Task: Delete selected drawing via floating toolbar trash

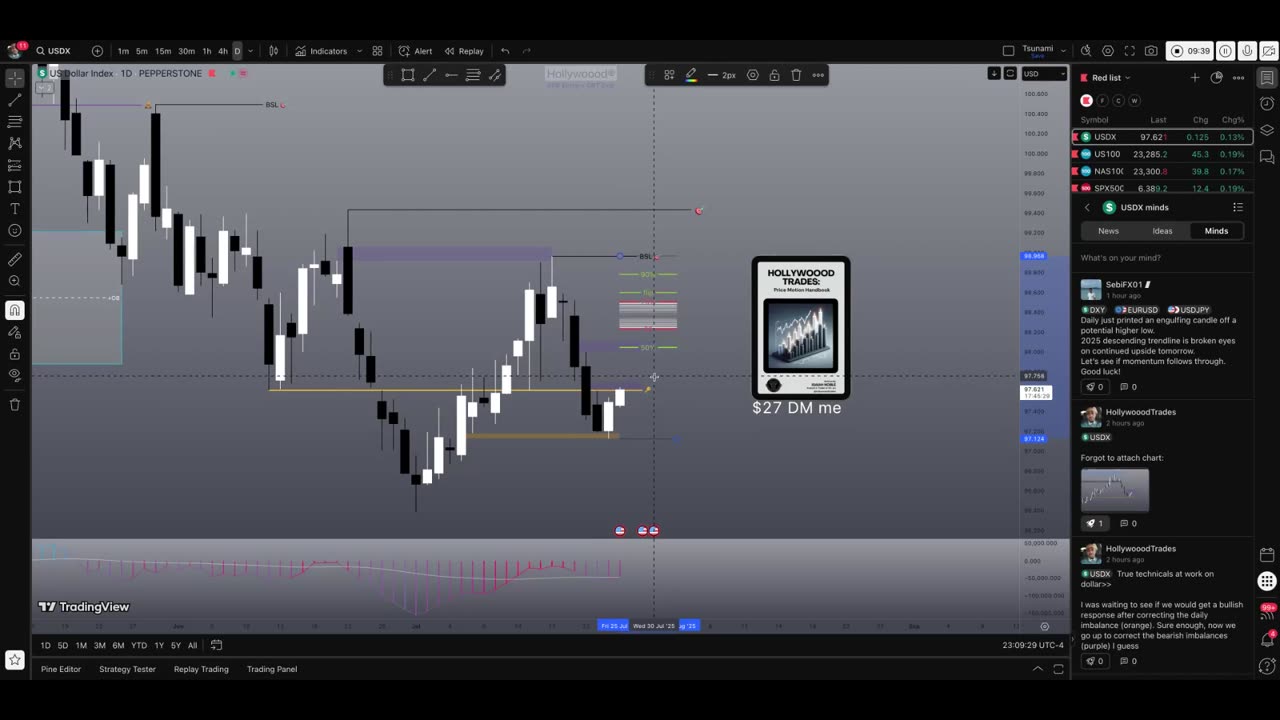Action: click(x=796, y=75)
